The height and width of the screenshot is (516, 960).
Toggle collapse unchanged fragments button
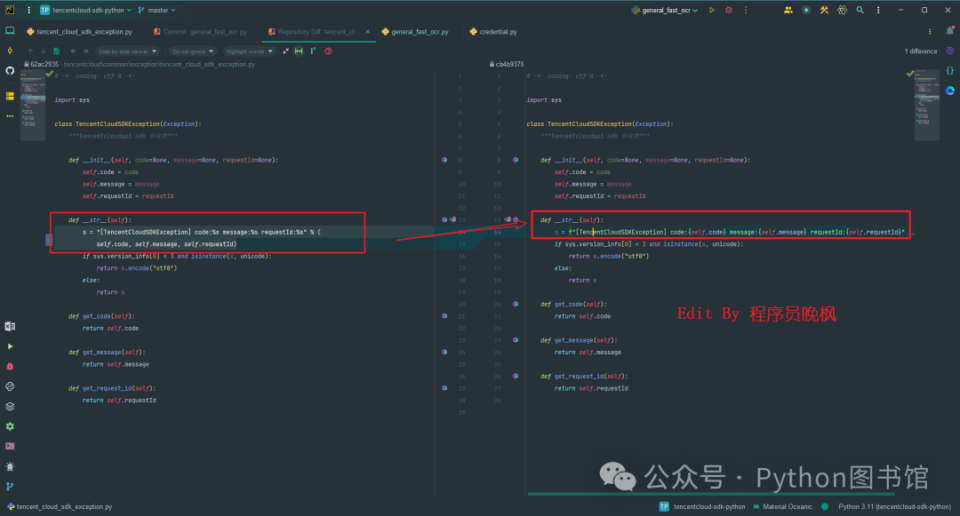[x=285, y=50]
